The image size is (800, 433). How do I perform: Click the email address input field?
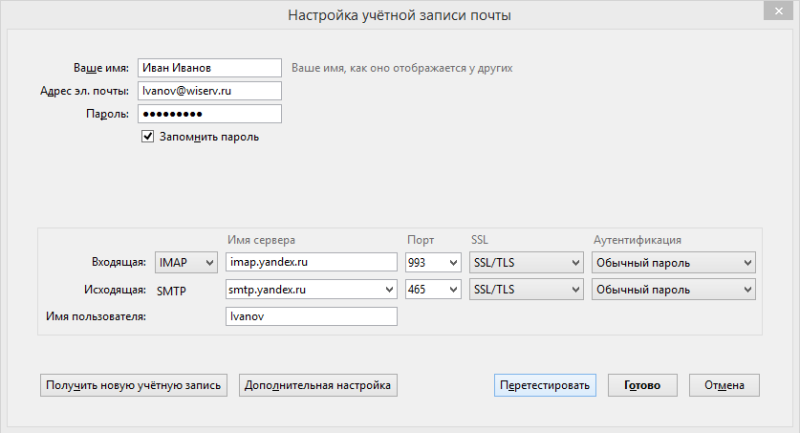[210, 91]
